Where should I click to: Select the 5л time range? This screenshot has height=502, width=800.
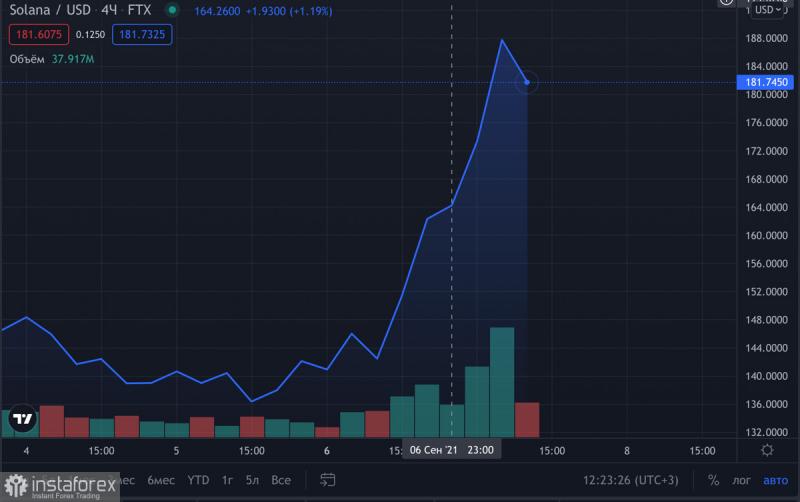pyautogui.click(x=251, y=480)
